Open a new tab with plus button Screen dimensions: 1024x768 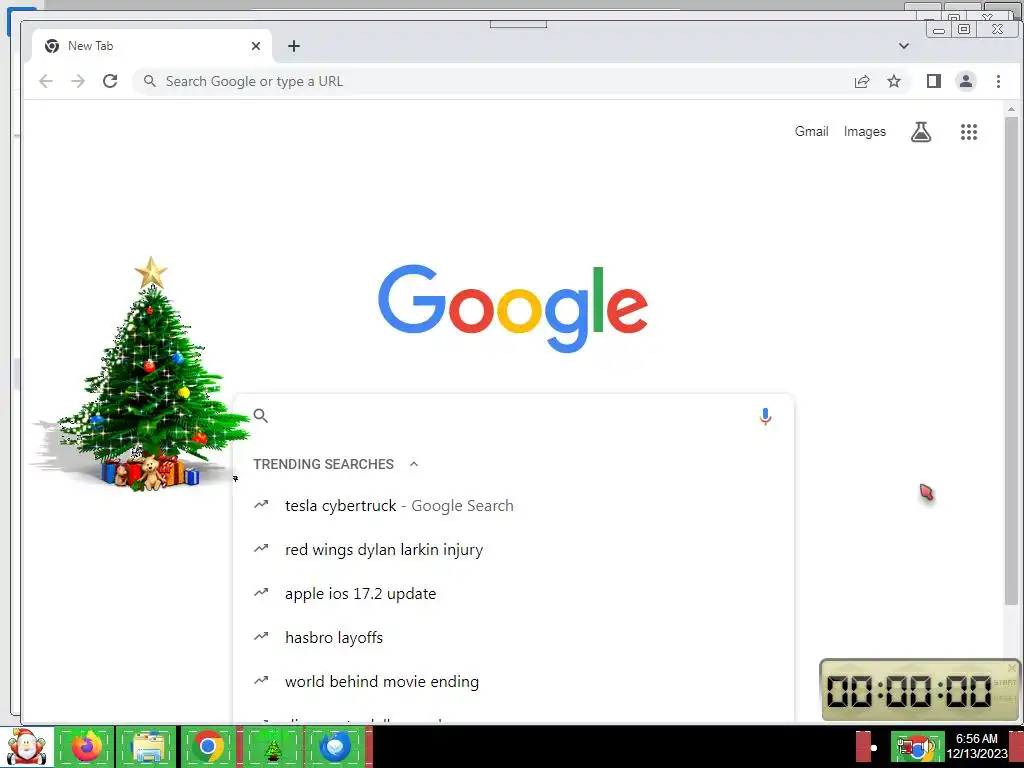[x=294, y=46]
